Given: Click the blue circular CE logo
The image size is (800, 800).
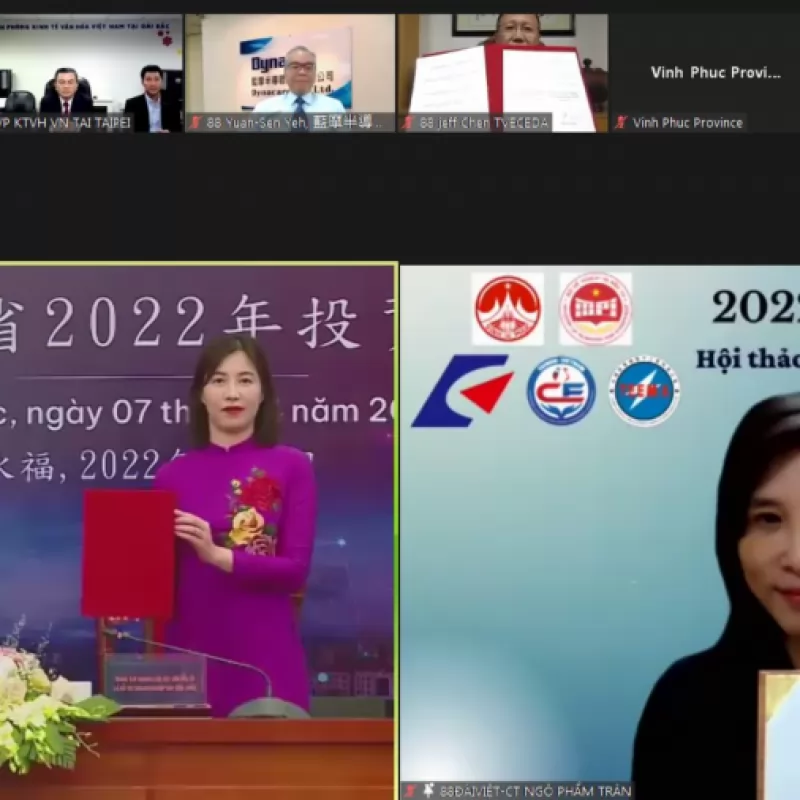Looking at the screenshot, I should pyautogui.click(x=561, y=391).
